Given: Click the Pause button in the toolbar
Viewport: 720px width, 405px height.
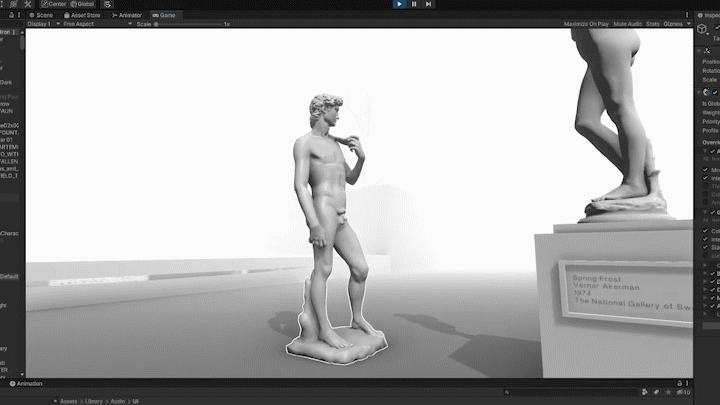Looking at the screenshot, I should tap(414, 4).
